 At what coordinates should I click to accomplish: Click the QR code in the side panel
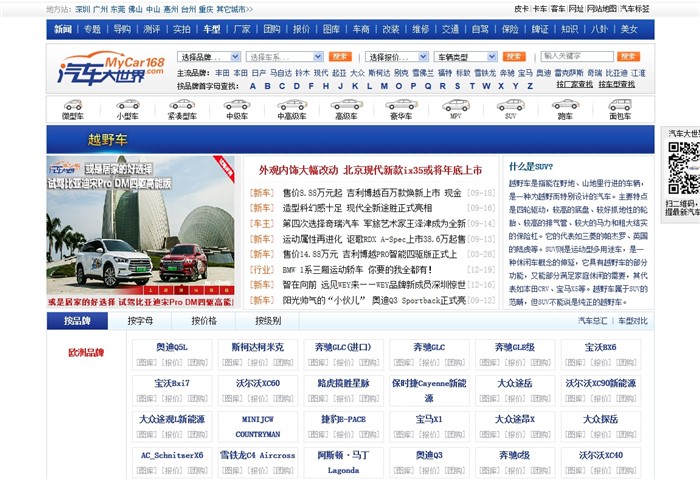pos(683,167)
